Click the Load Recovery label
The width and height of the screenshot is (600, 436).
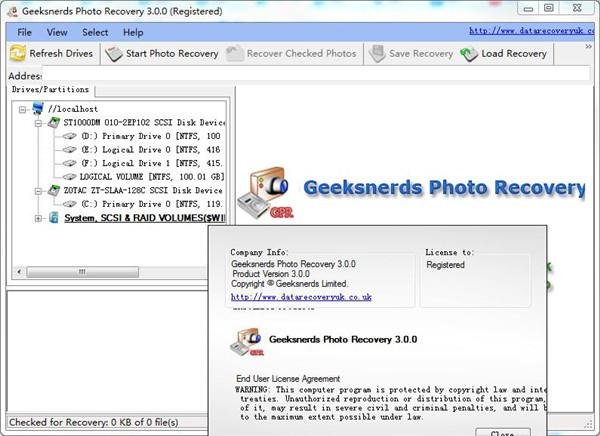[514, 53]
